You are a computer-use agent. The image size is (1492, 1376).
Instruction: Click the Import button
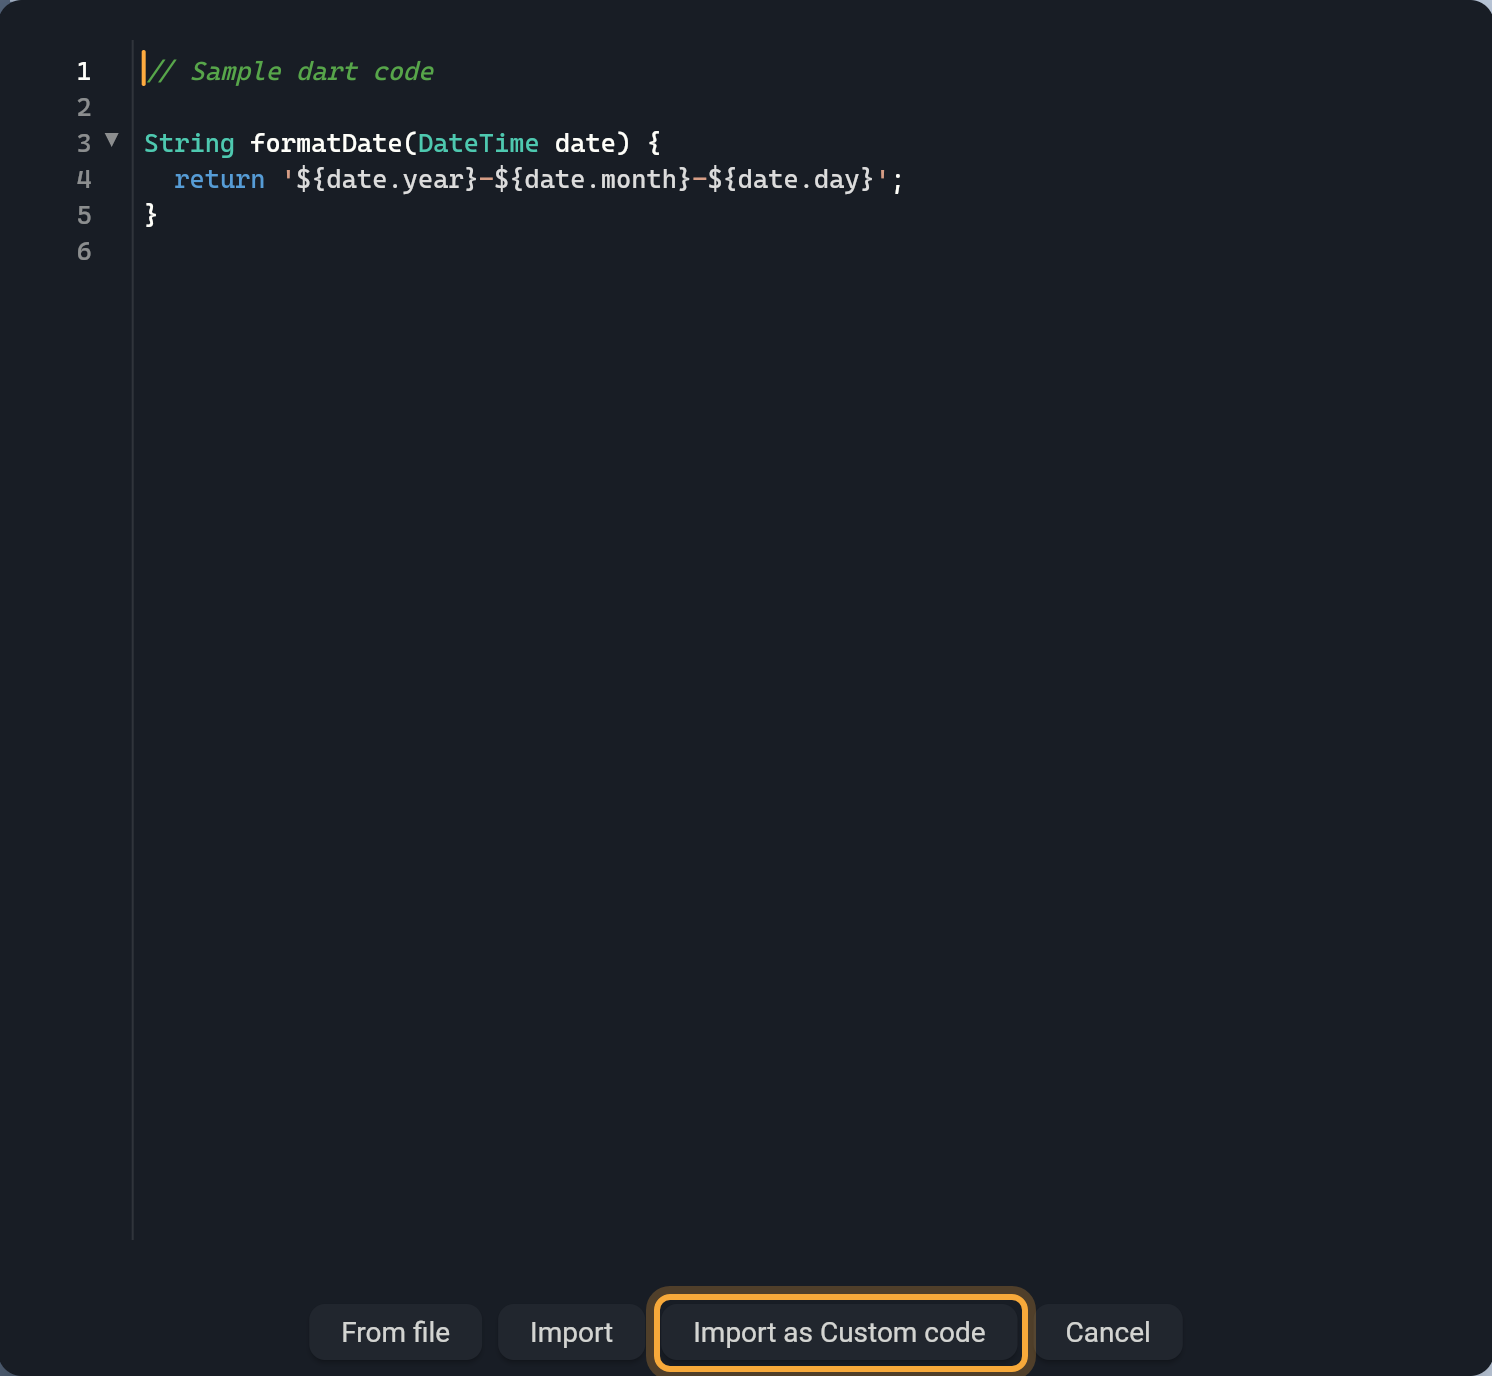(x=571, y=1332)
